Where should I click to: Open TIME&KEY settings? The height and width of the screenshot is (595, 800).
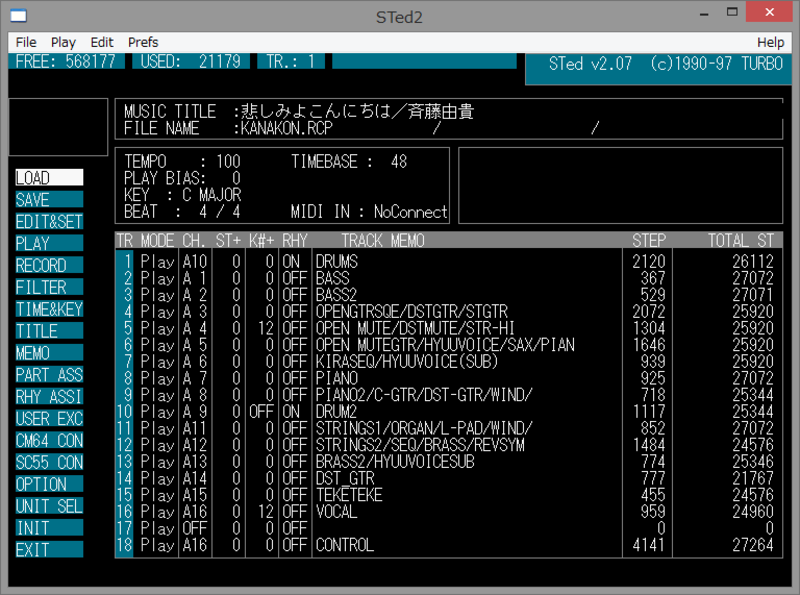tap(49, 309)
